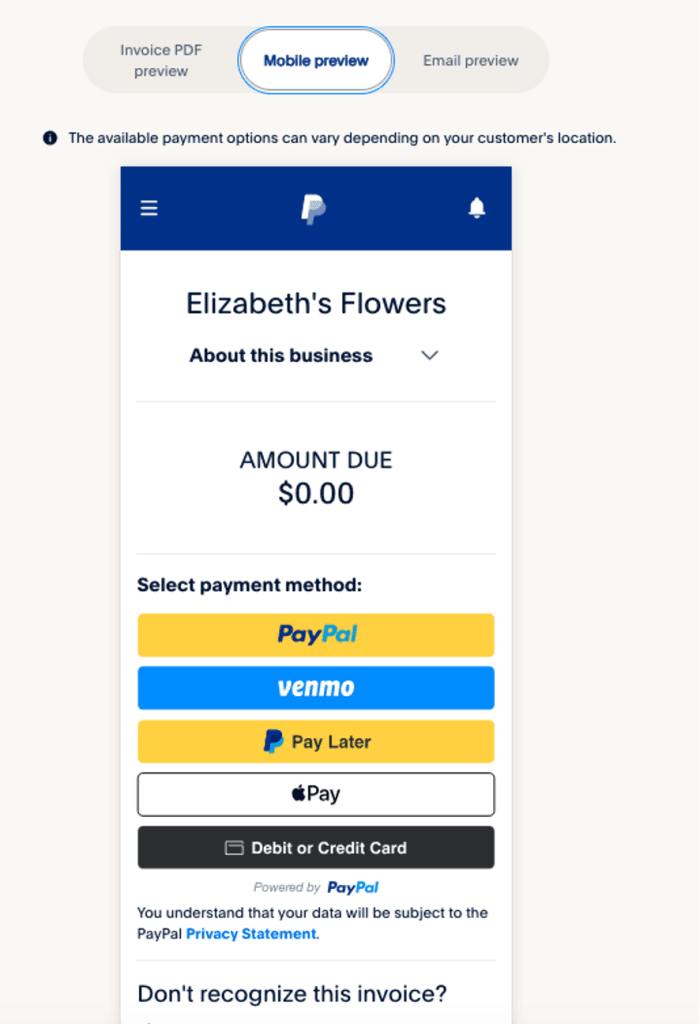Open notifications via the bell icon
This screenshot has width=700, height=1024.
pos(477,207)
